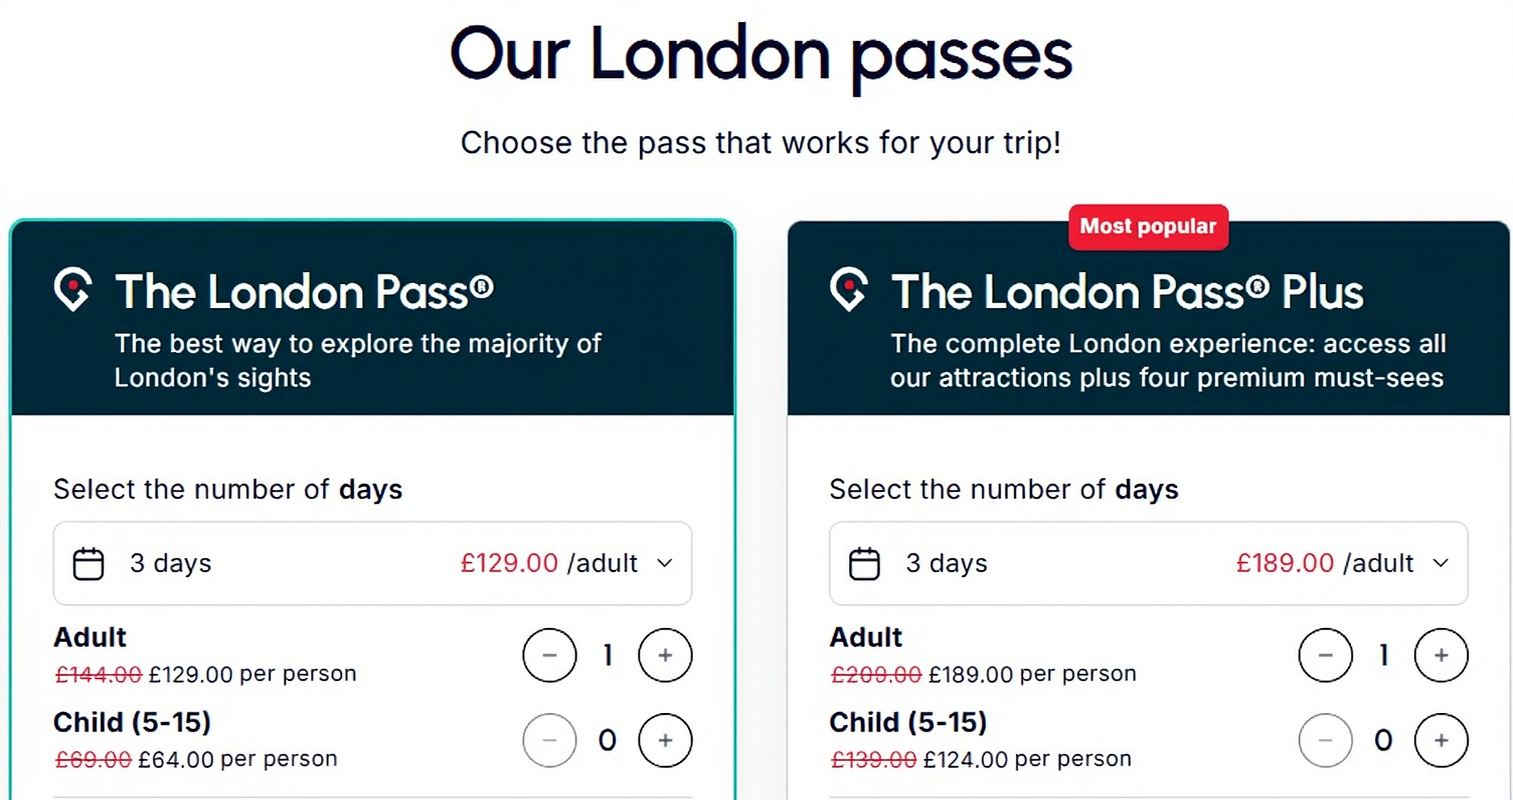Click the Adult quantity value showing 1
This screenshot has height=800, width=1513.
[x=607, y=655]
